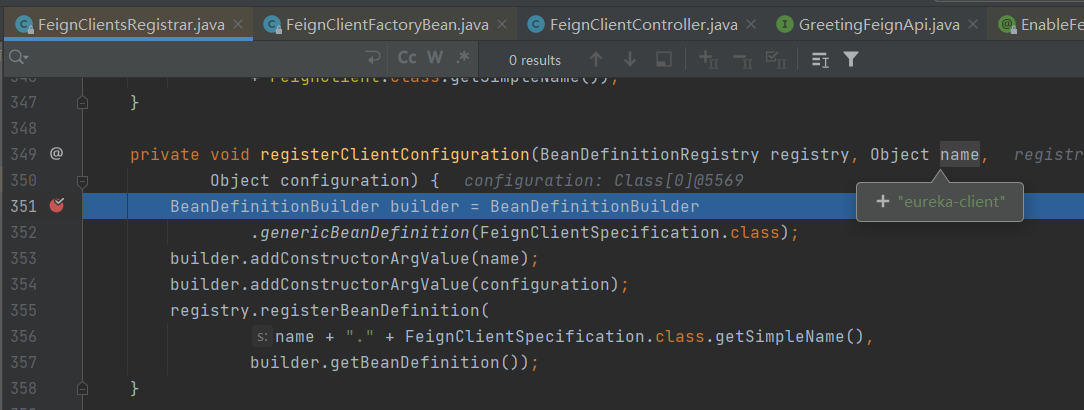1084x410 pixels.
Task: Click builder.getBeanDefinition()) on line 357
Action: (x=389, y=362)
